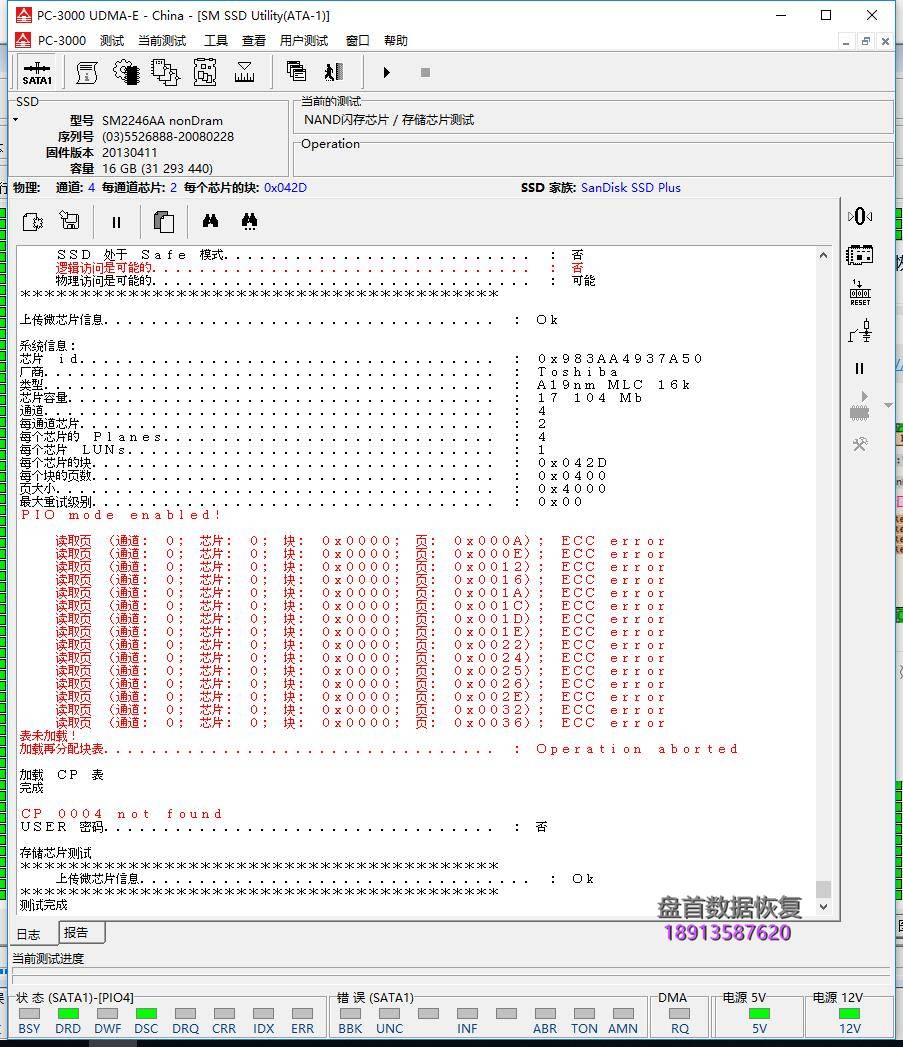Click the duplicated chips icon in the main toolbar
903x1047 pixels.
(166, 72)
